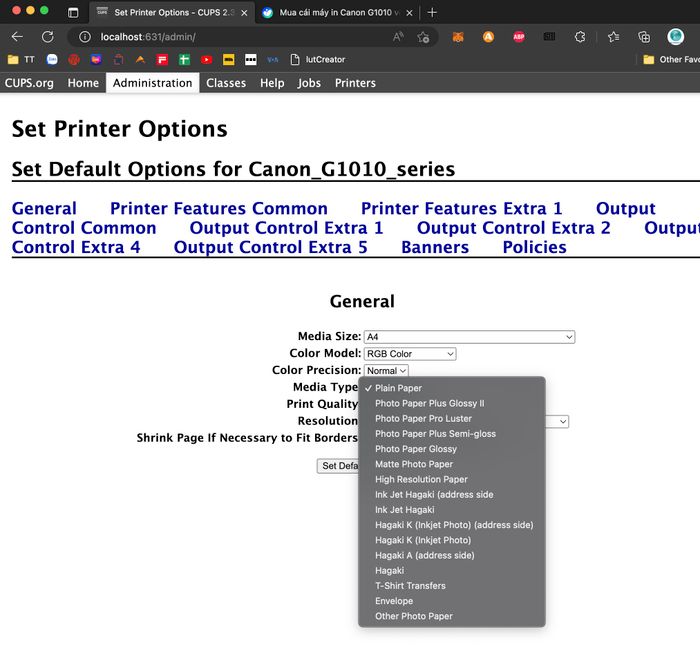Image resolution: width=700 pixels, height=654 pixels.
Task: Reload the page with the refresh icon
Action: point(48,37)
